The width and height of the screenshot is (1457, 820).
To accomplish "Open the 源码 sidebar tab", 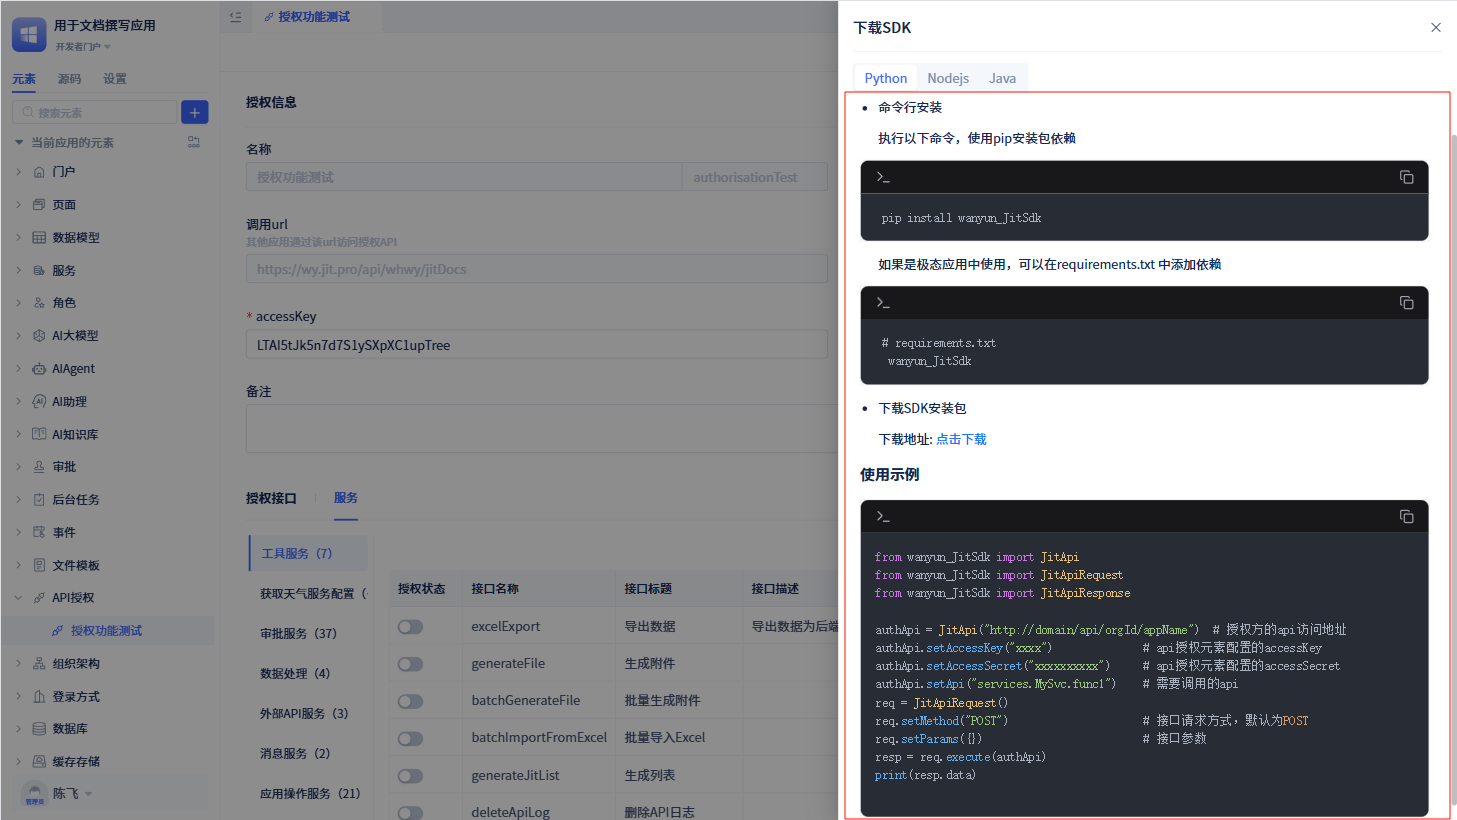I will pyautogui.click(x=69, y=79).
